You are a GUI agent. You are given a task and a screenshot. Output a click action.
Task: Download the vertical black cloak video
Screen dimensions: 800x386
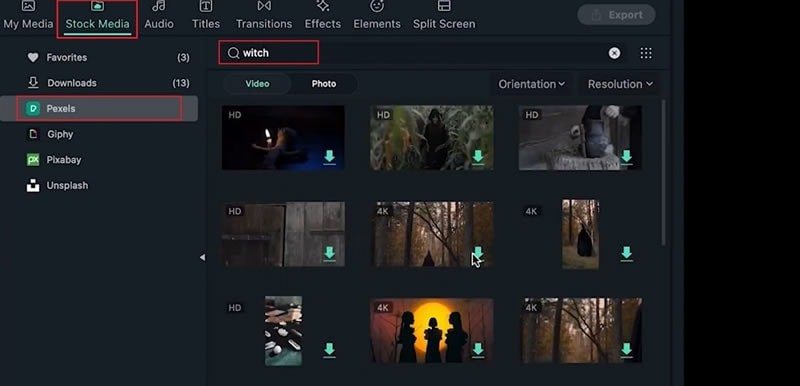pyautogui.click(x=627, y=253)
